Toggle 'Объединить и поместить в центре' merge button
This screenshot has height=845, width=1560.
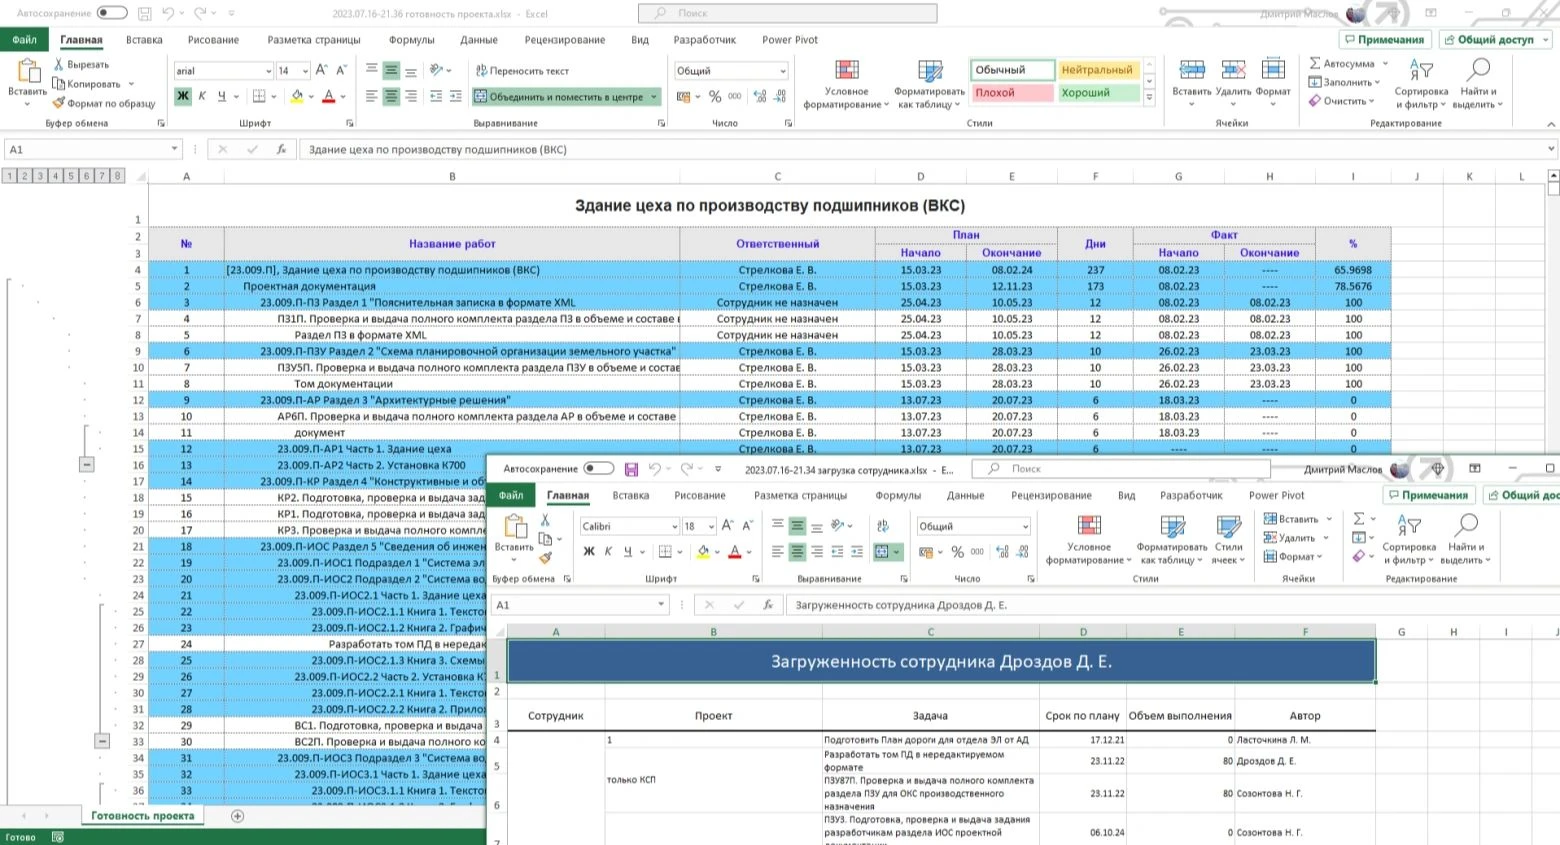click(566, 97)
